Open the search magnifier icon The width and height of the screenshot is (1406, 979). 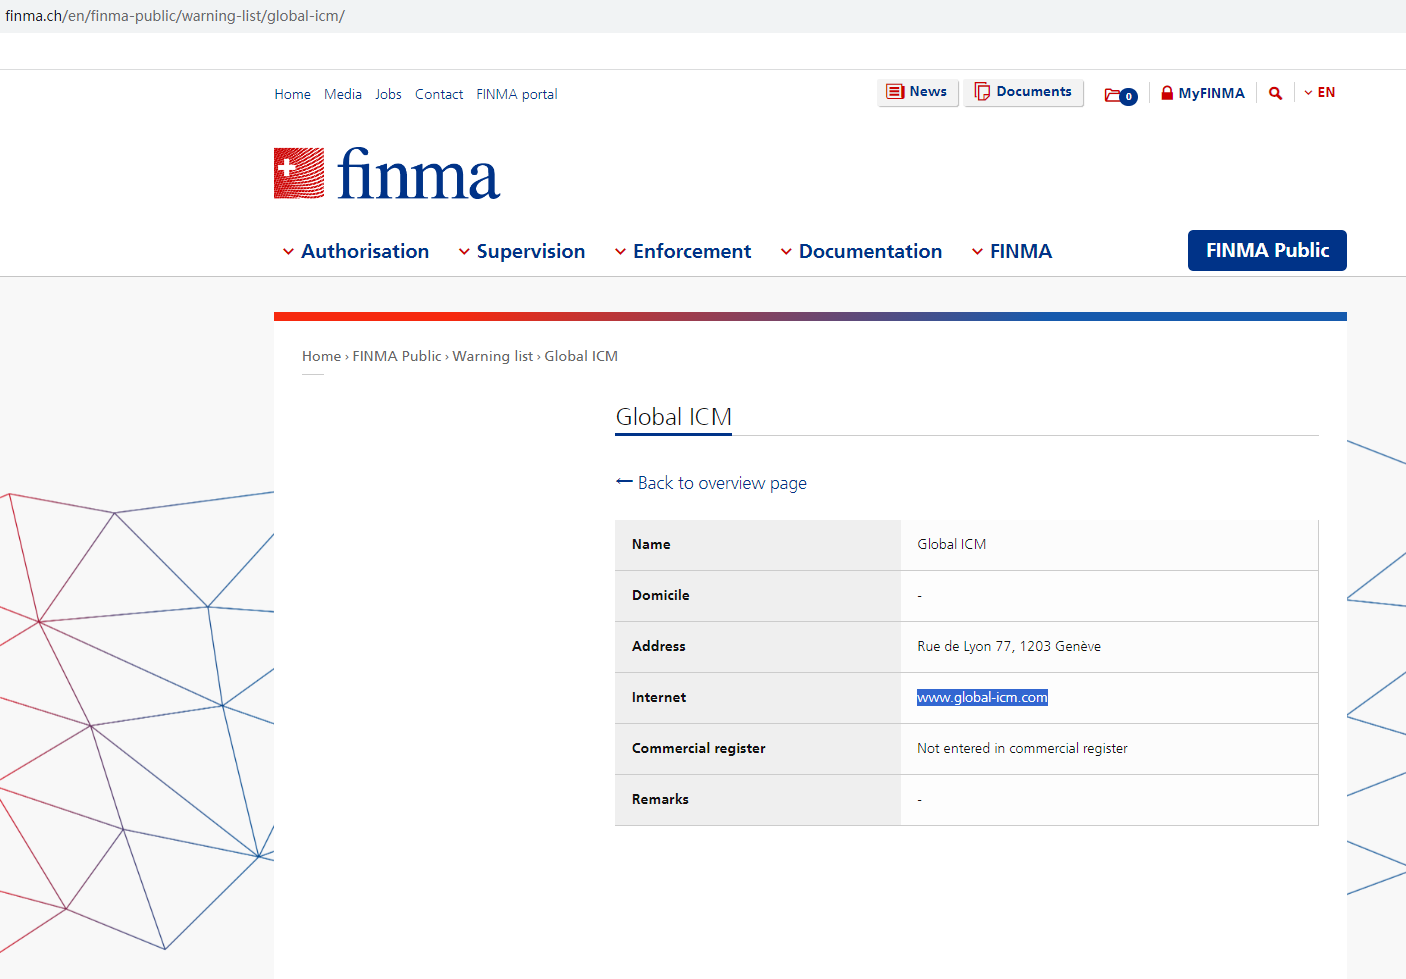click(x=1275, y=93)
